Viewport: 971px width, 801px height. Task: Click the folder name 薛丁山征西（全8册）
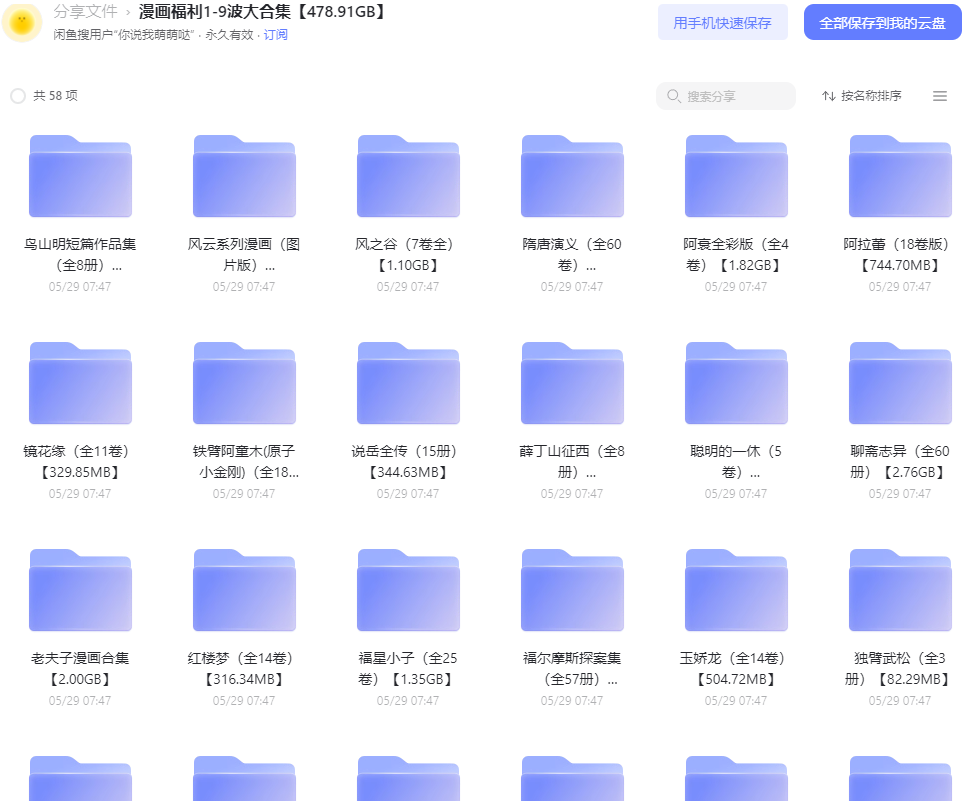(x=572, y=462)
